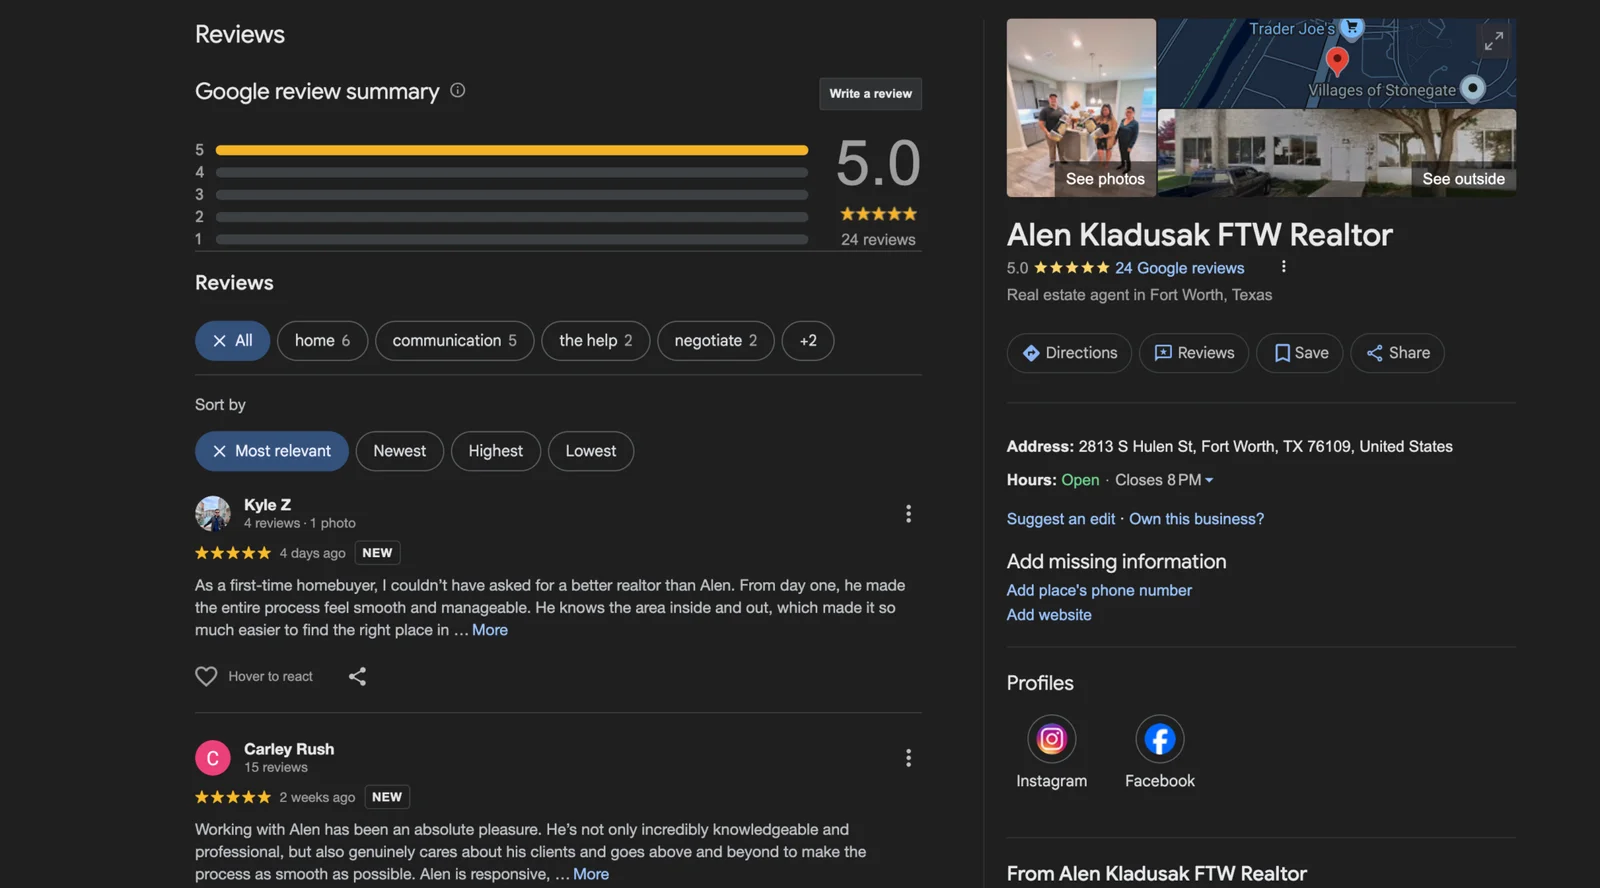The height and width of the screenshot is (888, 1600).
Task: Expand the map with fullscreen icon
Action: pos(1493,41)
